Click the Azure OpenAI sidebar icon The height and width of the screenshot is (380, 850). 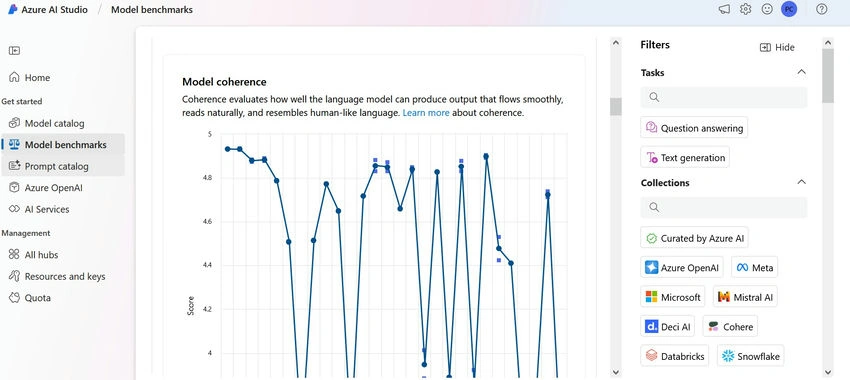tap(15, 188)
